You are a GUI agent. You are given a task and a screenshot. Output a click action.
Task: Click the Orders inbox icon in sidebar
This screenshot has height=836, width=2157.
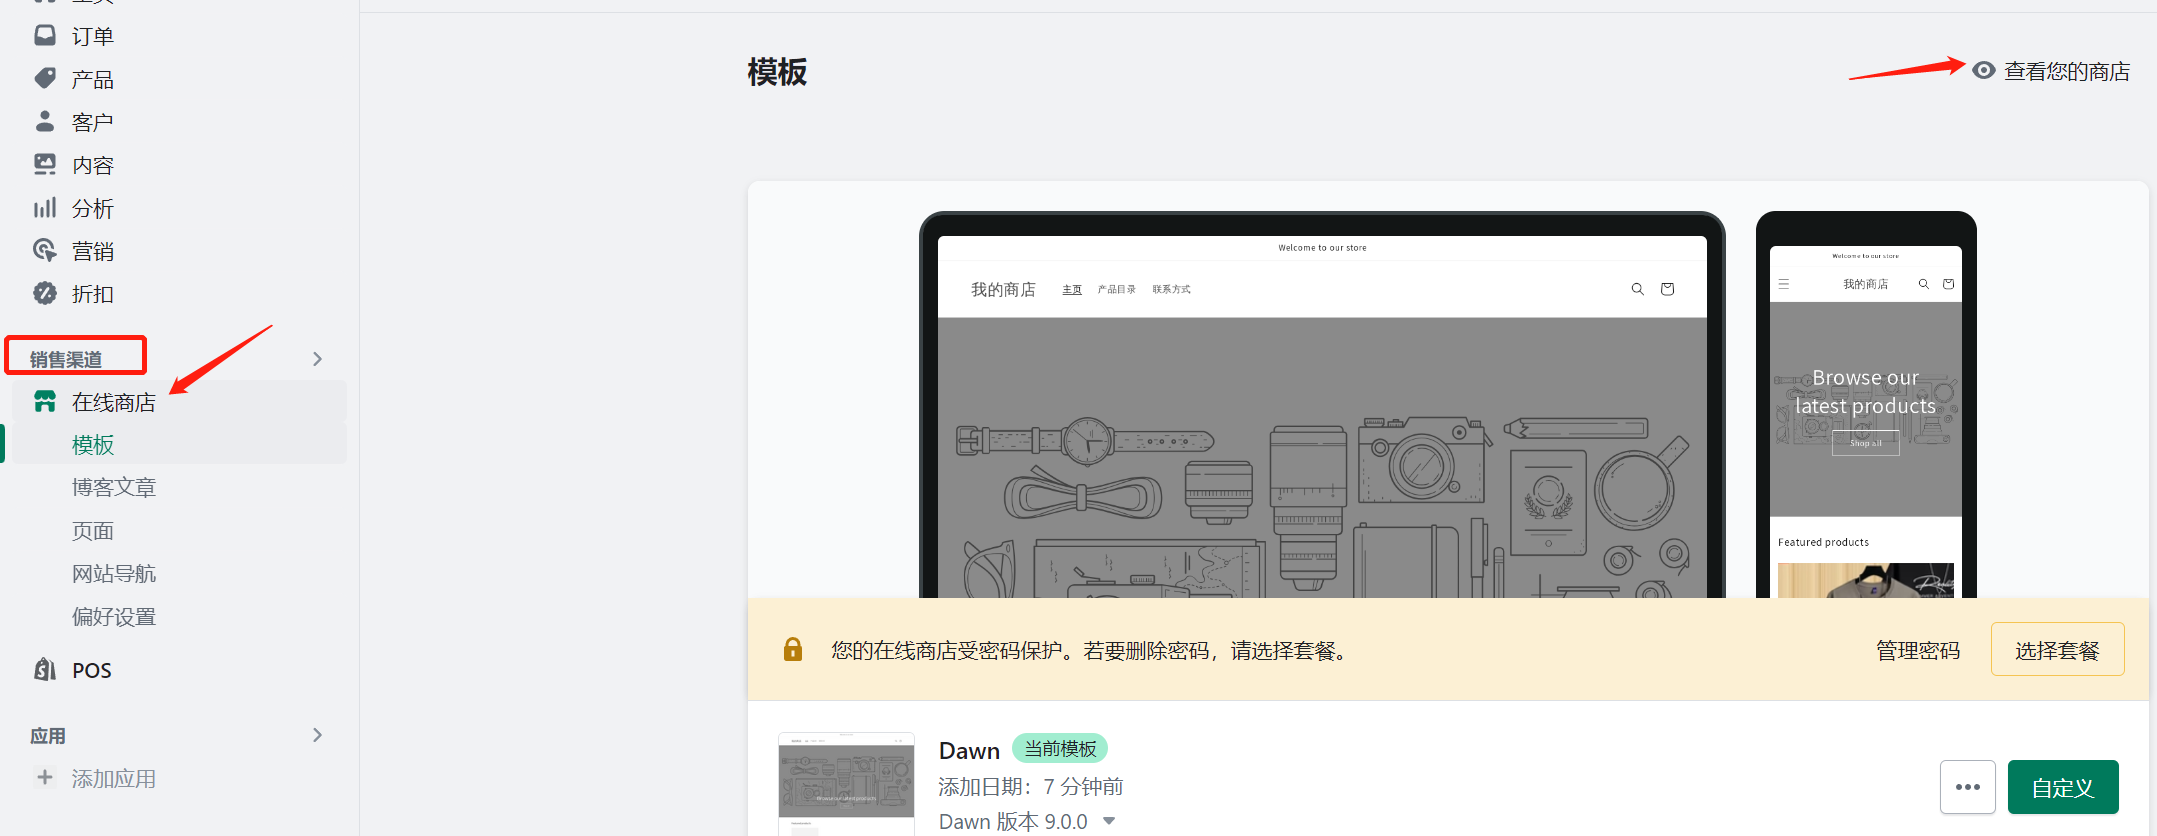click(45, 36)
